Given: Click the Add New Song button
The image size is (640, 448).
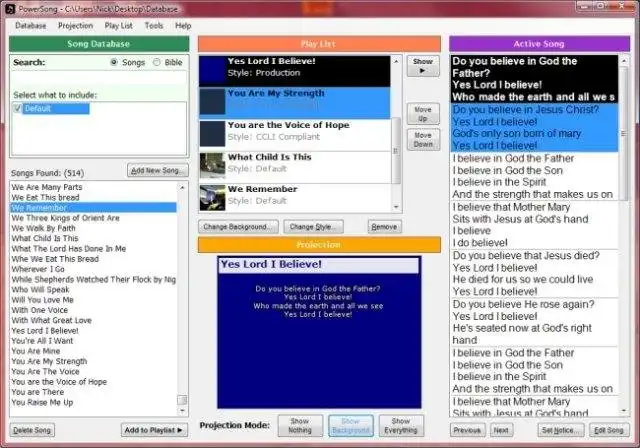Looking at the screenshot, I should point(158,171).
